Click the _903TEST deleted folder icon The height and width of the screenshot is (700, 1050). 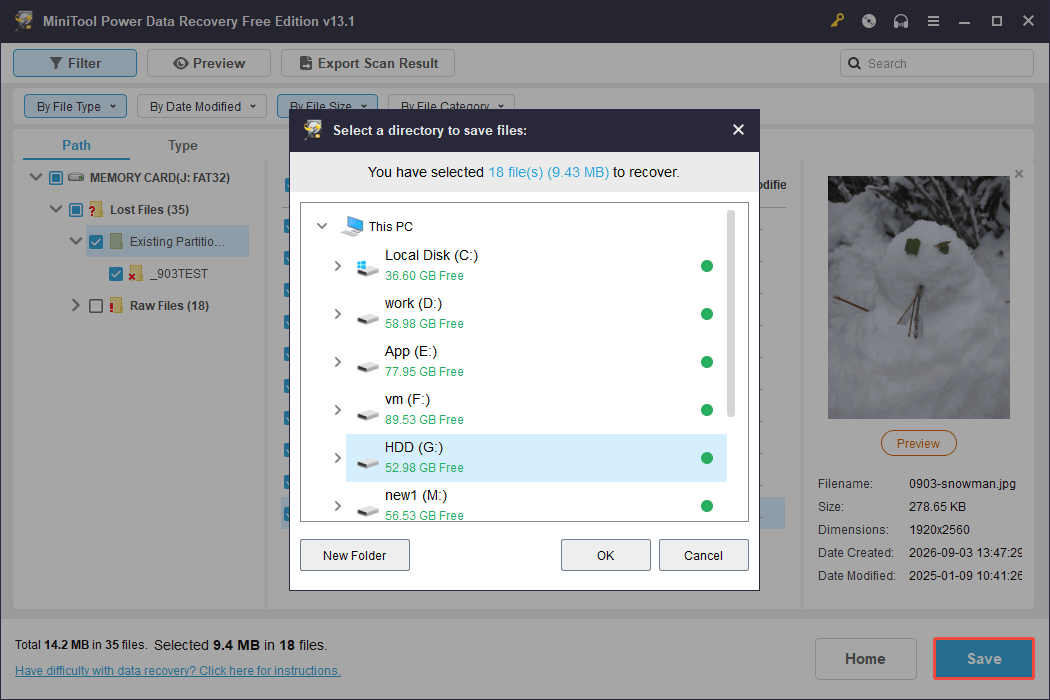(x=135, y=273)
